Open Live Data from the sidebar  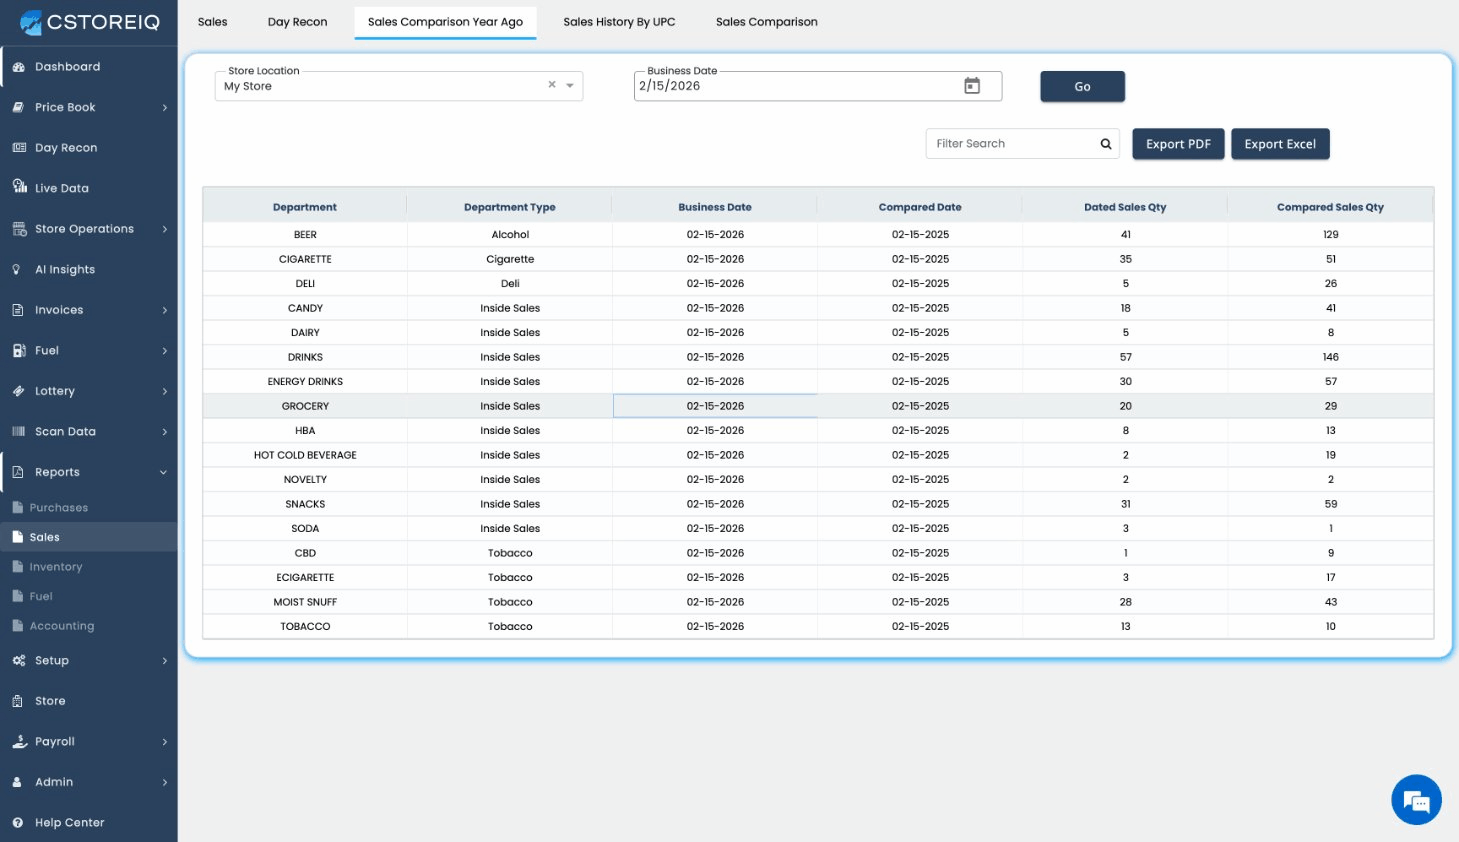click(x=62, y=188)
